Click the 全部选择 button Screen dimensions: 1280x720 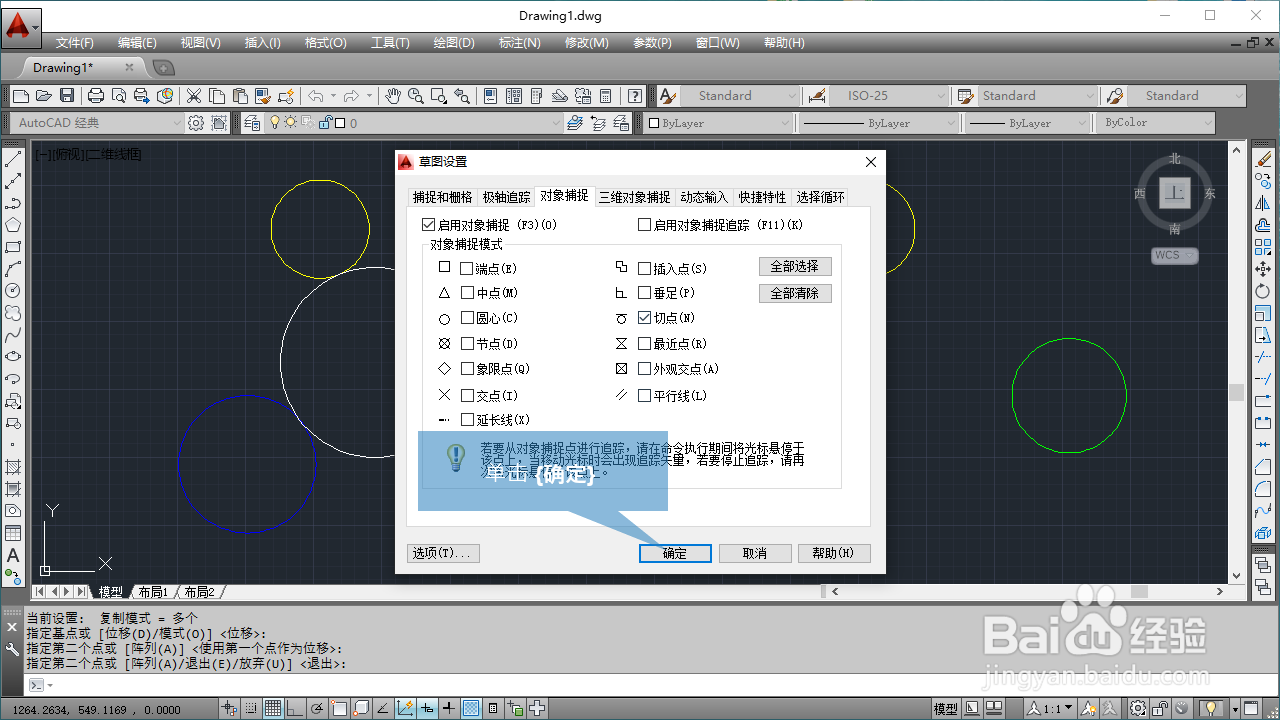pyautogui.click(x=795, y=267)
